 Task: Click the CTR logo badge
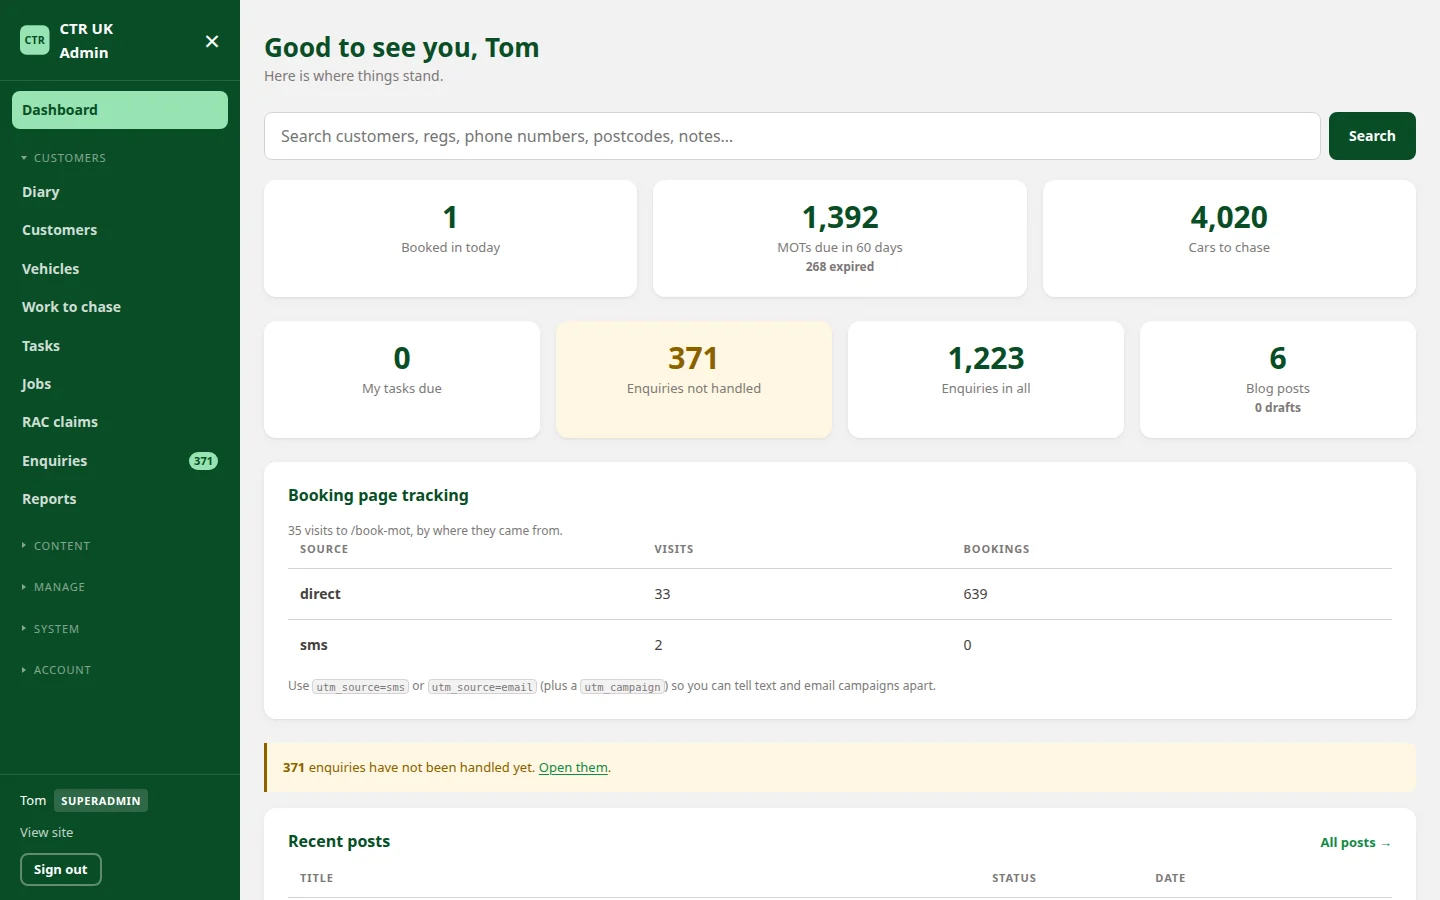pyautogui.click(x=35, y=40)
